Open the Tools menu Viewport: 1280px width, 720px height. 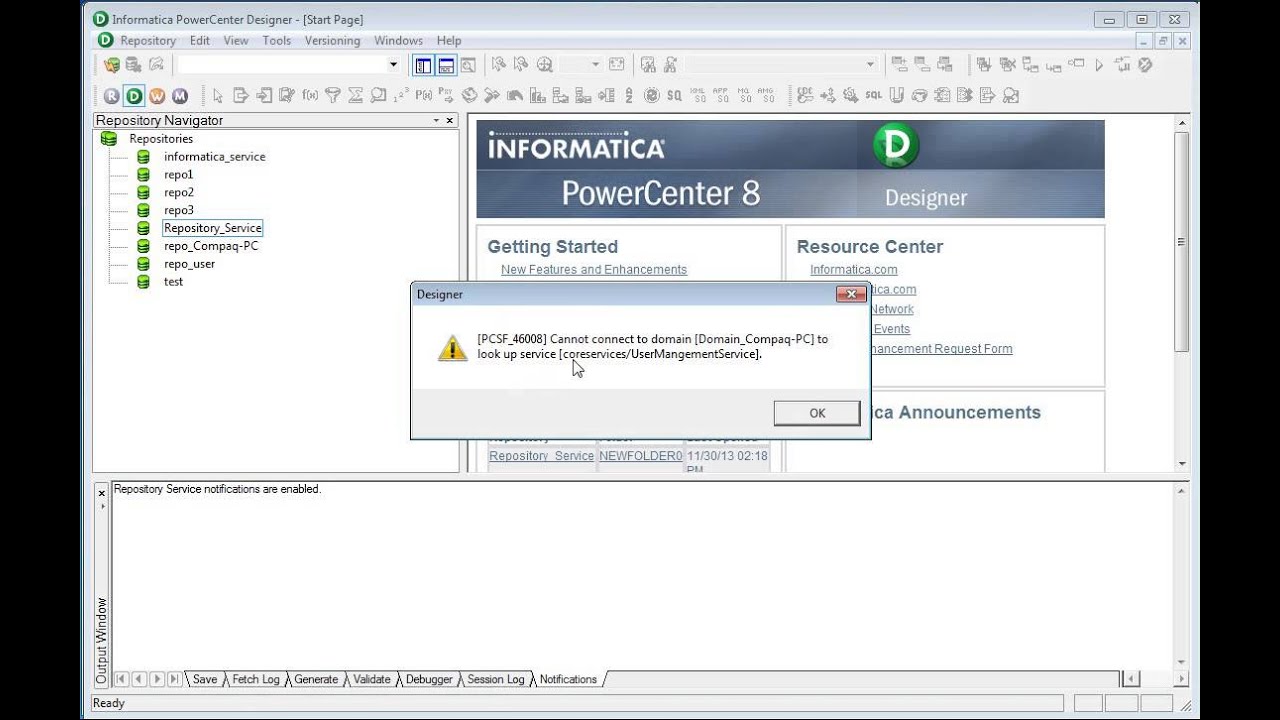pyautogui.click(x=277, y=41)
